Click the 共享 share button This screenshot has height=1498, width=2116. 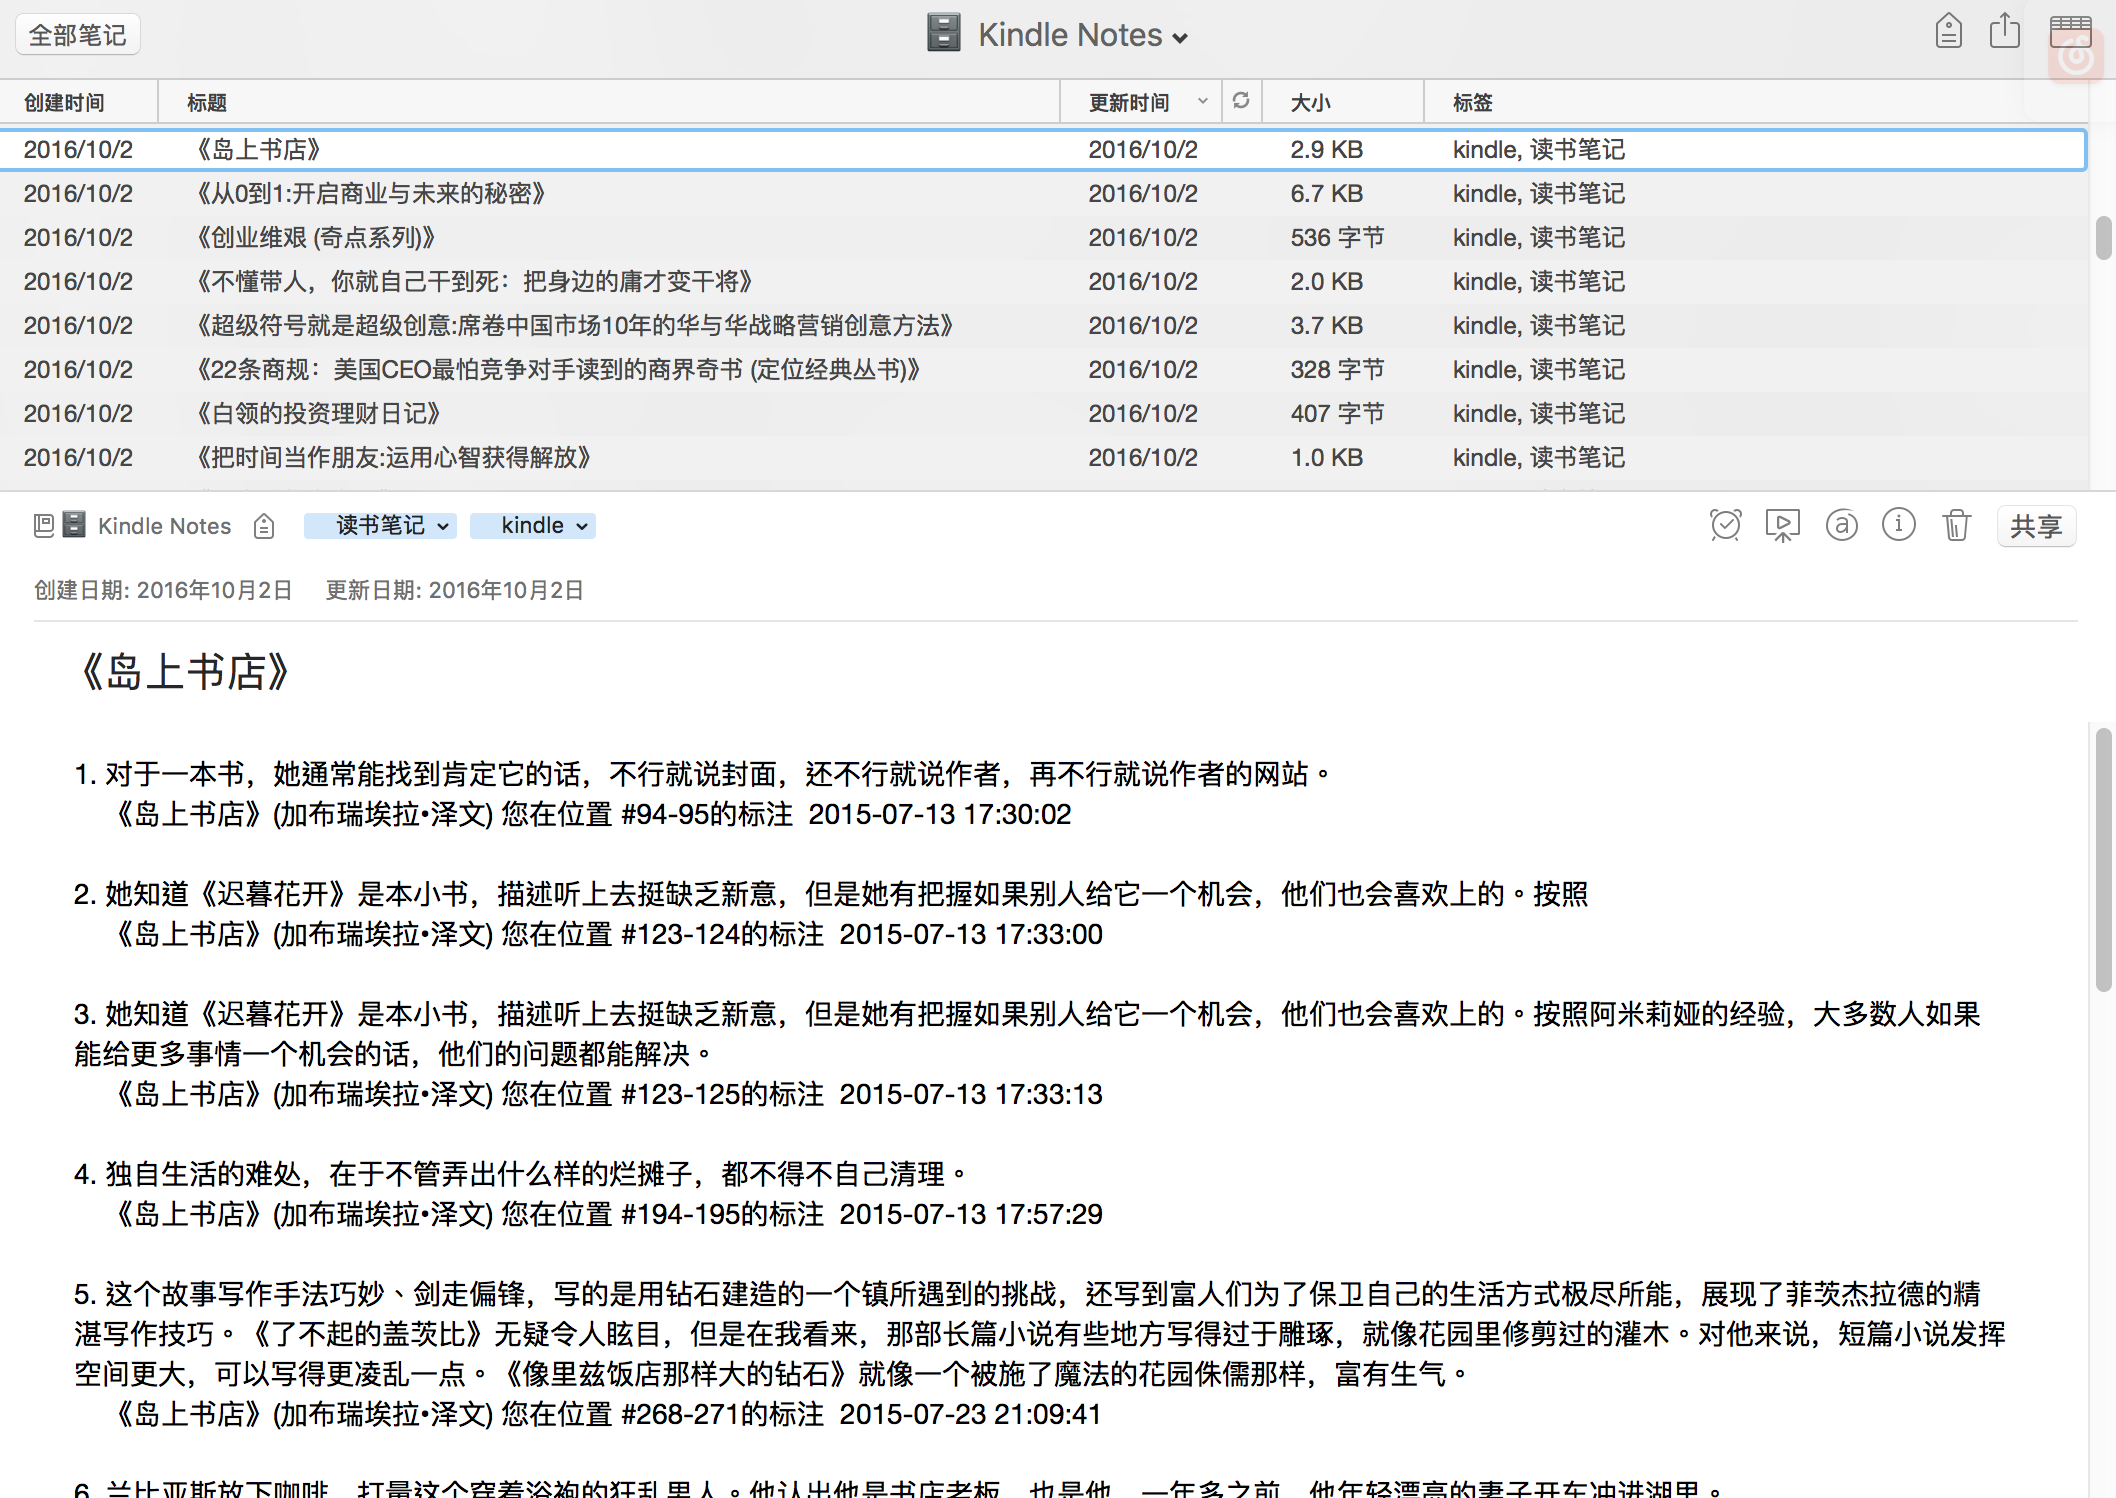point(2036,526)
